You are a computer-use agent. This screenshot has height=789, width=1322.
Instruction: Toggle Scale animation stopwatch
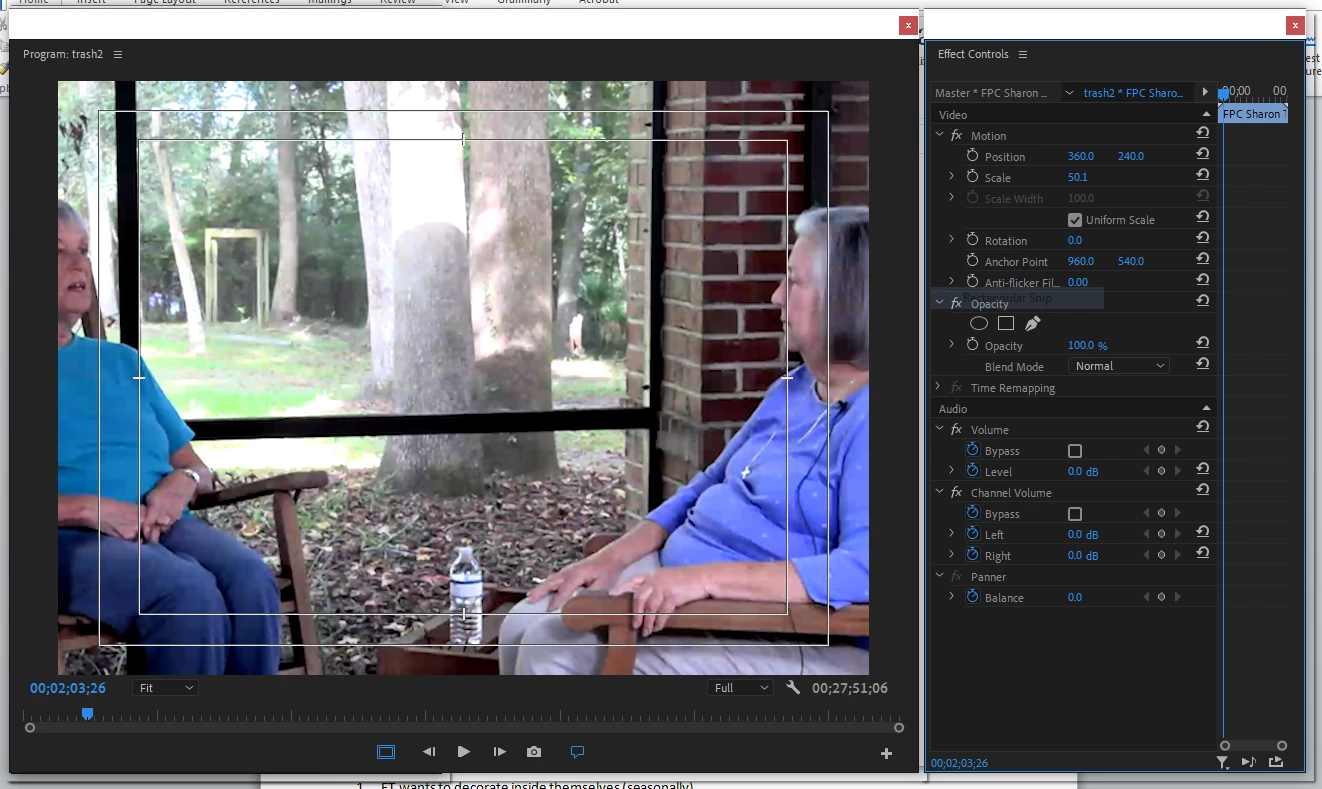(972, 177)
